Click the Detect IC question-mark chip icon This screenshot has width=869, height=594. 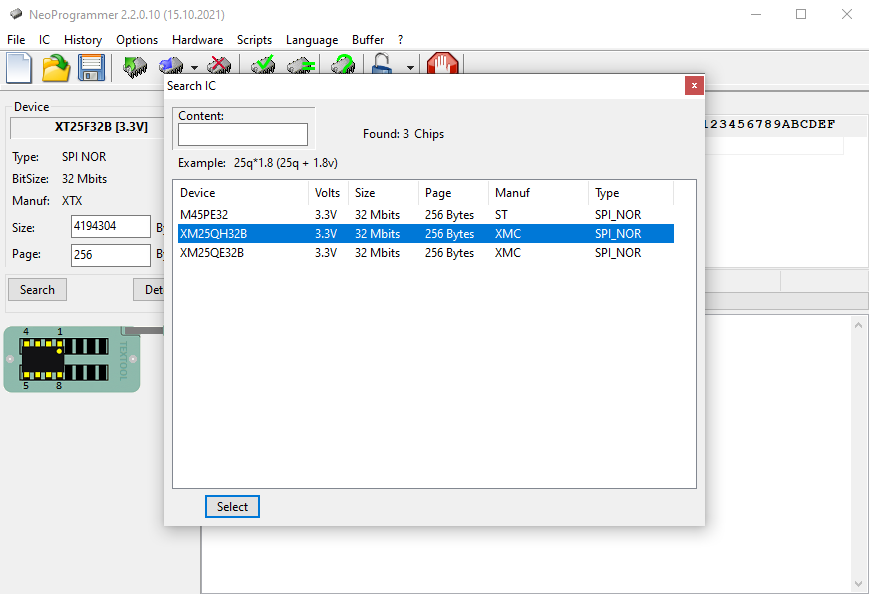343,64
